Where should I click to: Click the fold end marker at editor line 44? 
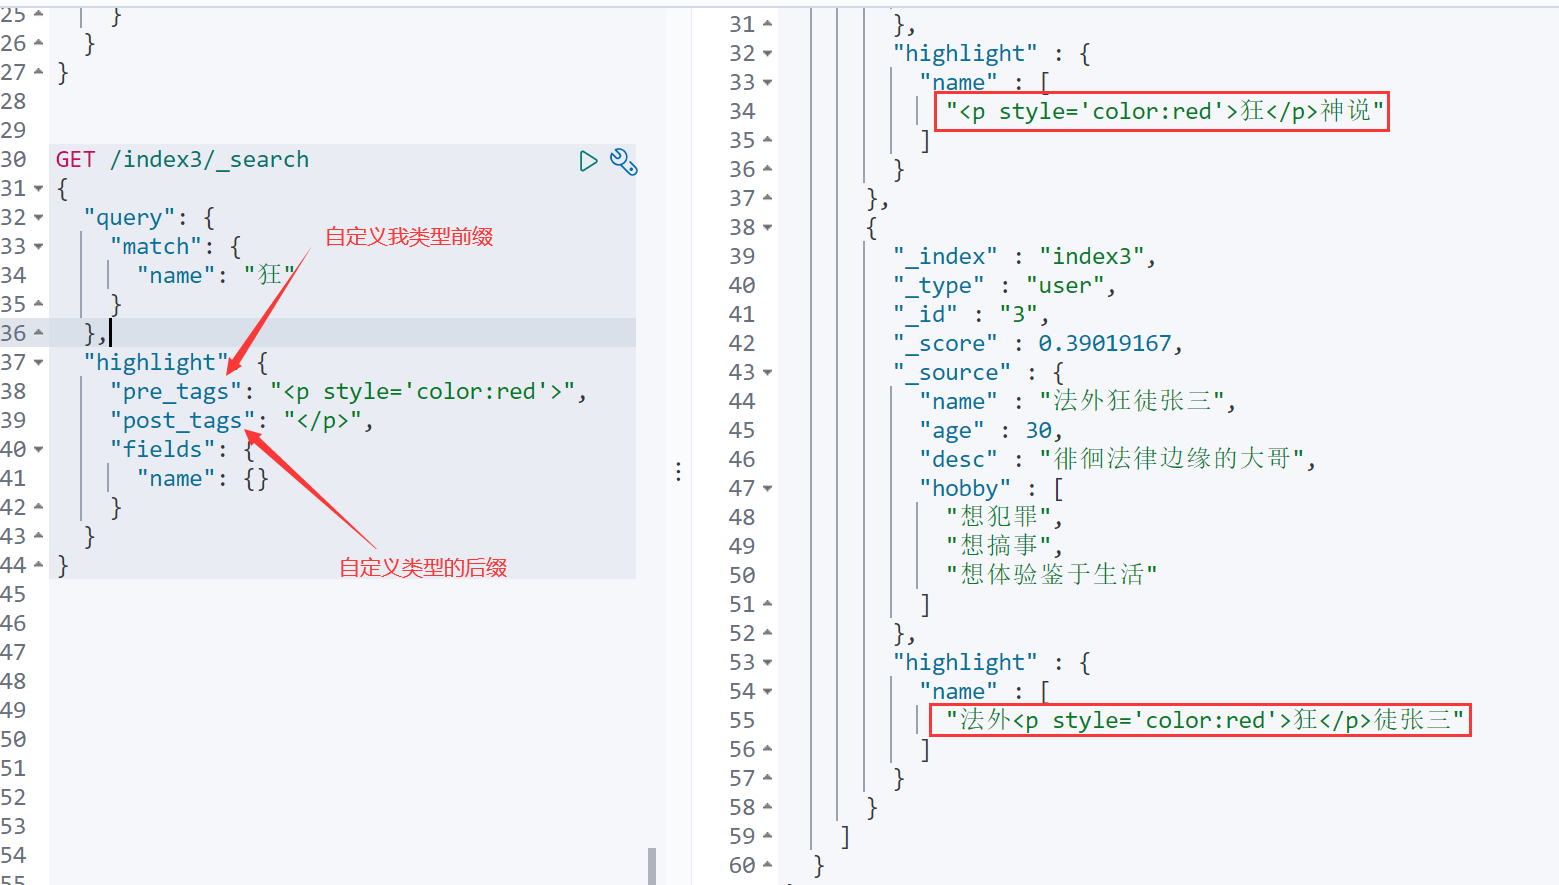coord(39,565)
